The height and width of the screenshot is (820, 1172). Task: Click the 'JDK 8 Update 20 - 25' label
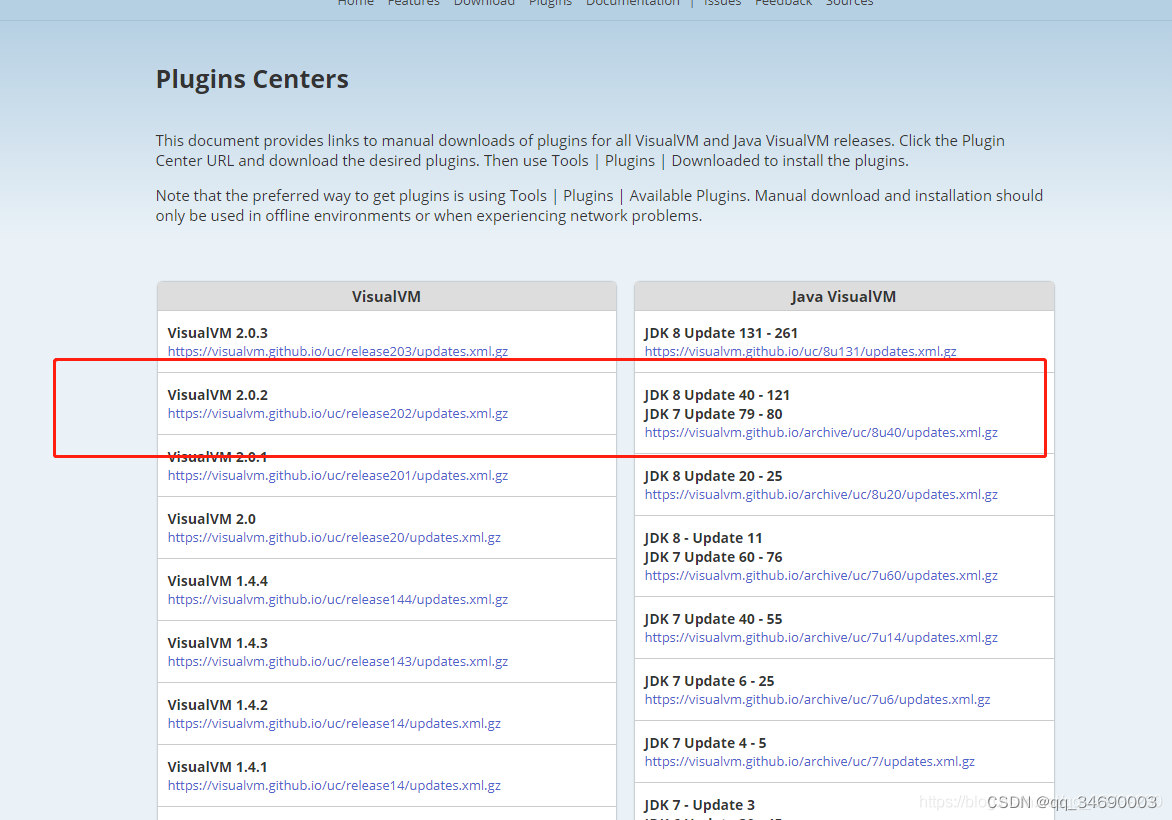tap(713, 476)
